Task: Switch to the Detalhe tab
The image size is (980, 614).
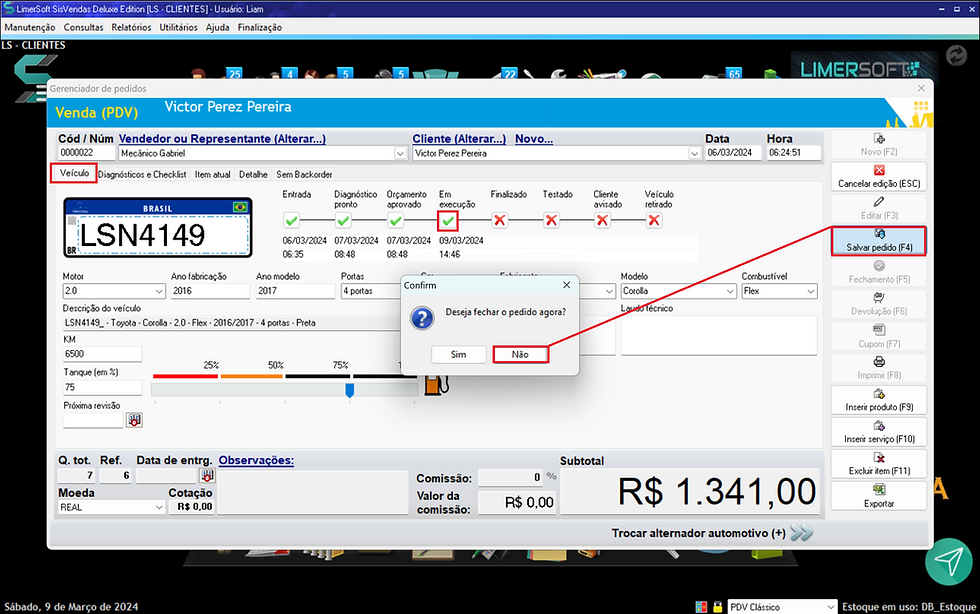Action: coord(253,174)
